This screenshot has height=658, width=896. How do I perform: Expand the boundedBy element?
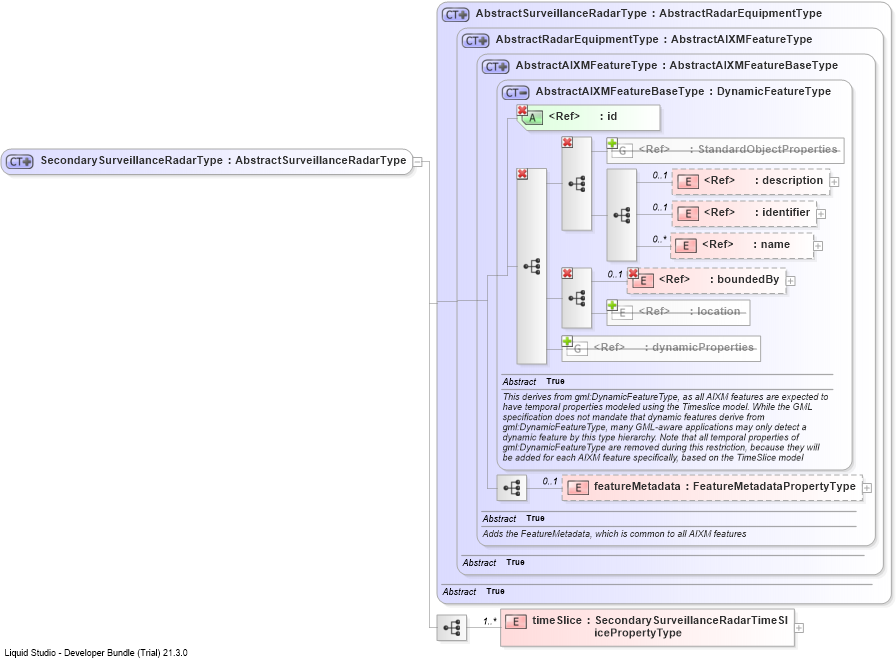(791, 281)
